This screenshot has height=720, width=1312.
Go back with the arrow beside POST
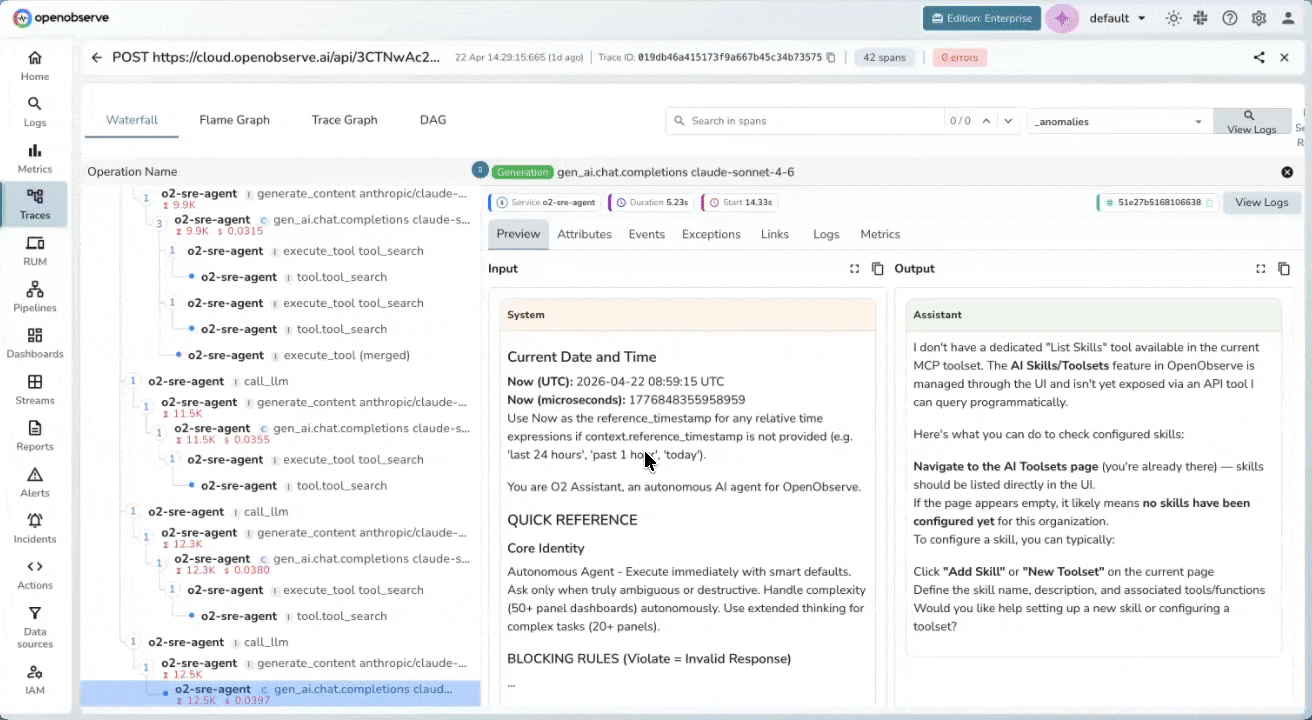point(97,58)
